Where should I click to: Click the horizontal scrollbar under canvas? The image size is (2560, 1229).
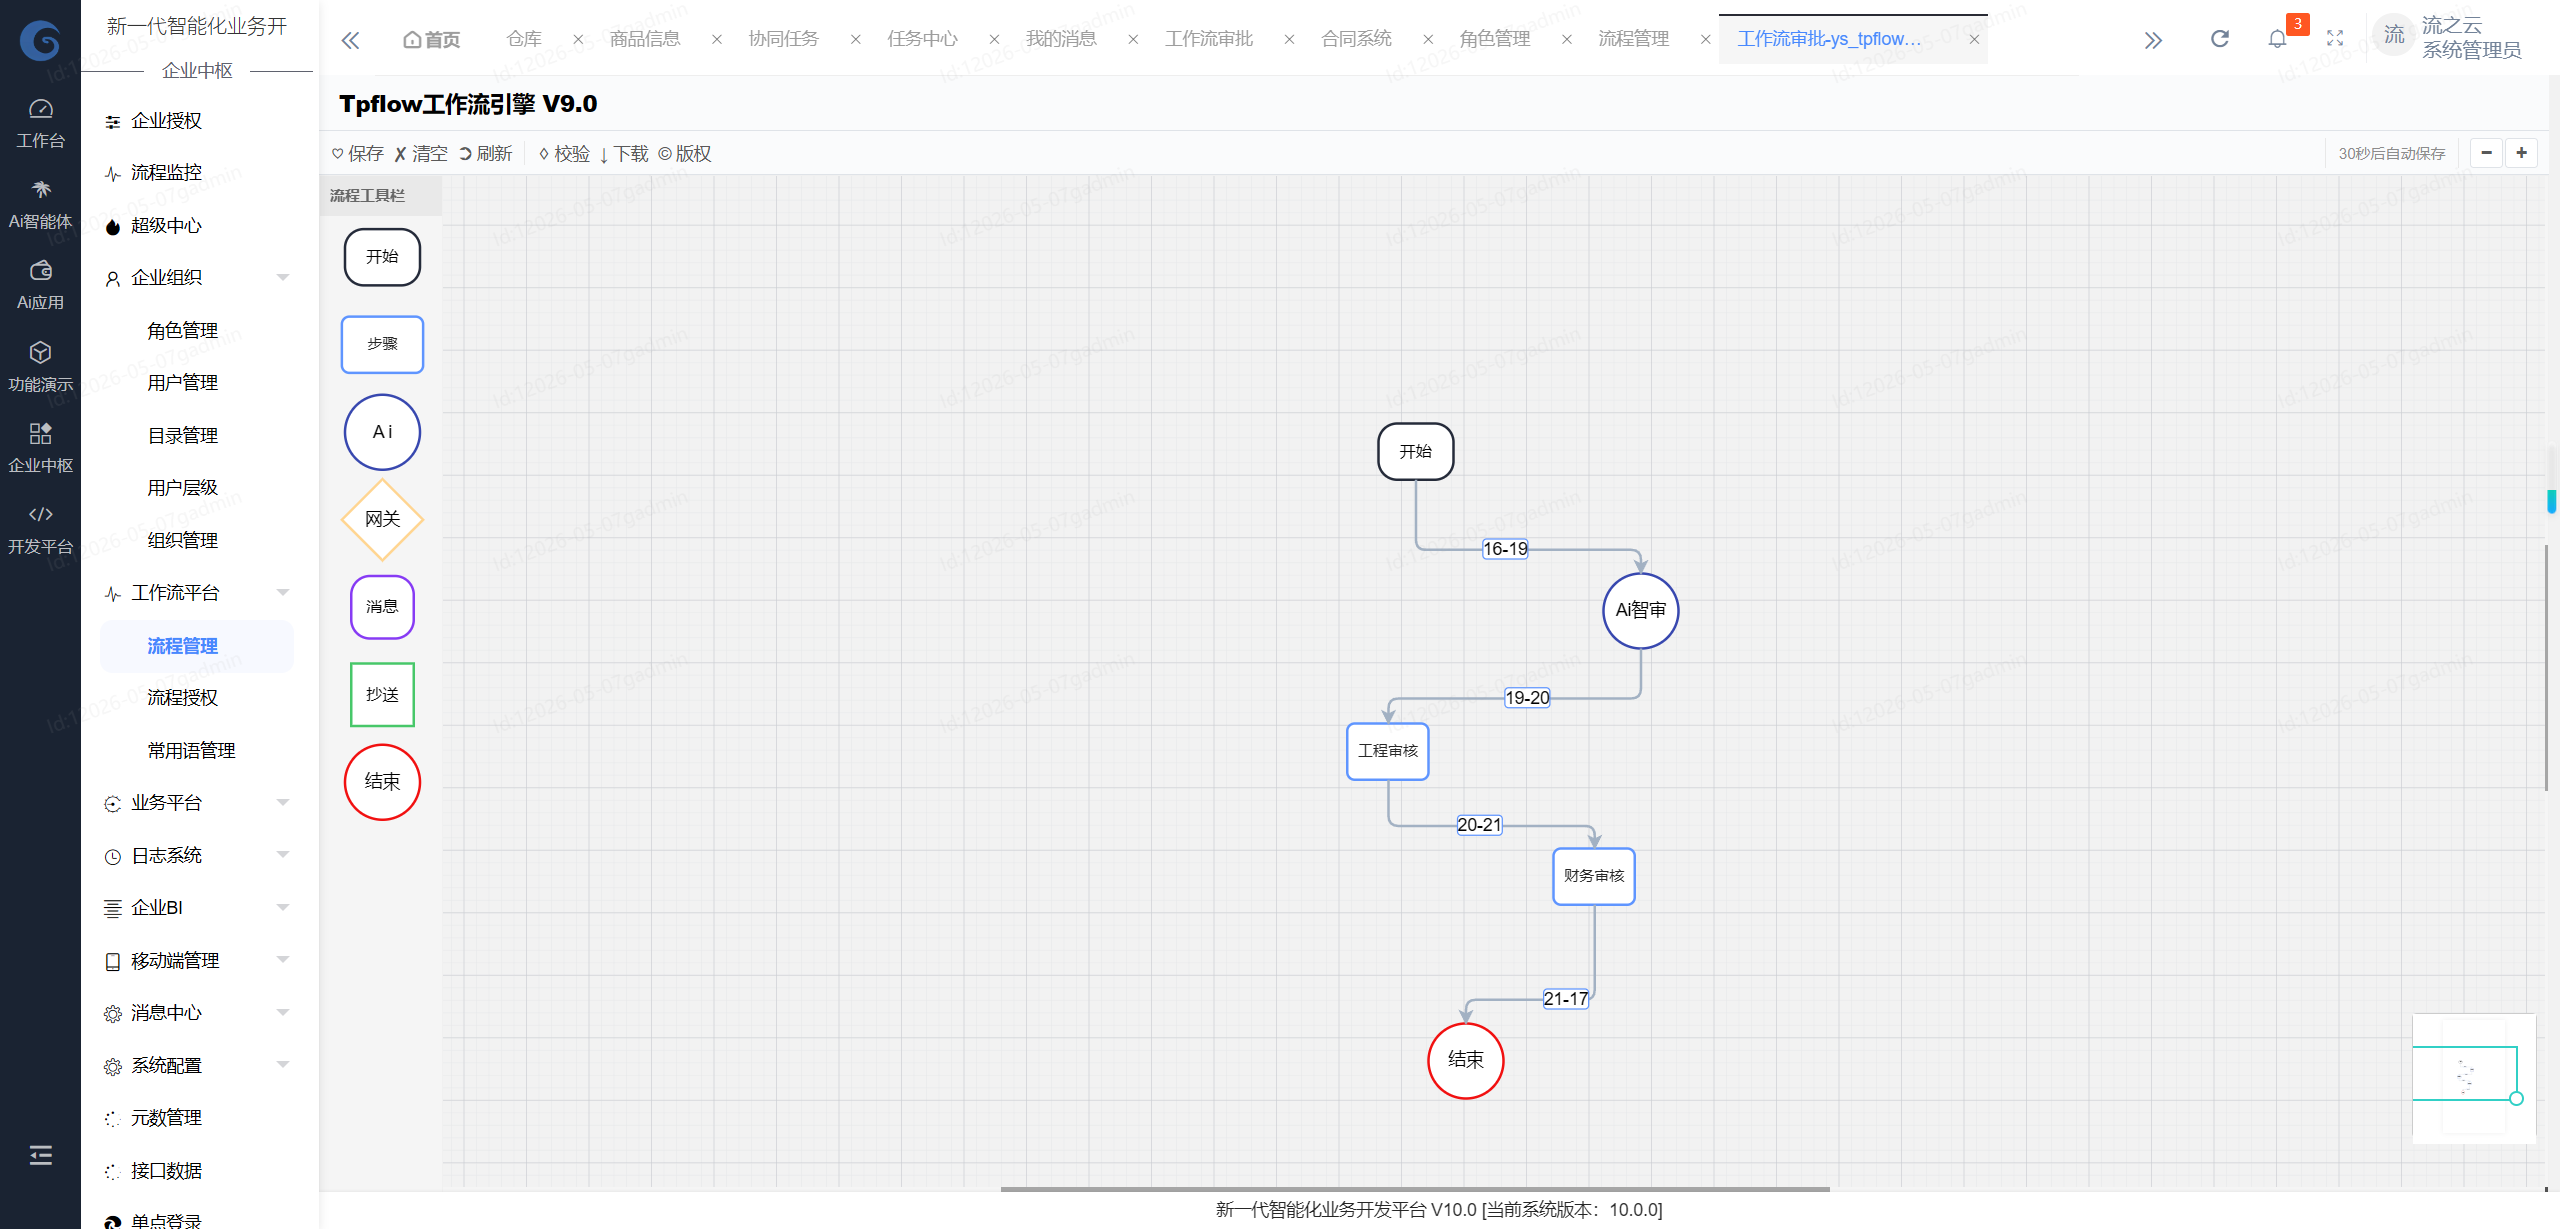(x=1415, y=1189)
